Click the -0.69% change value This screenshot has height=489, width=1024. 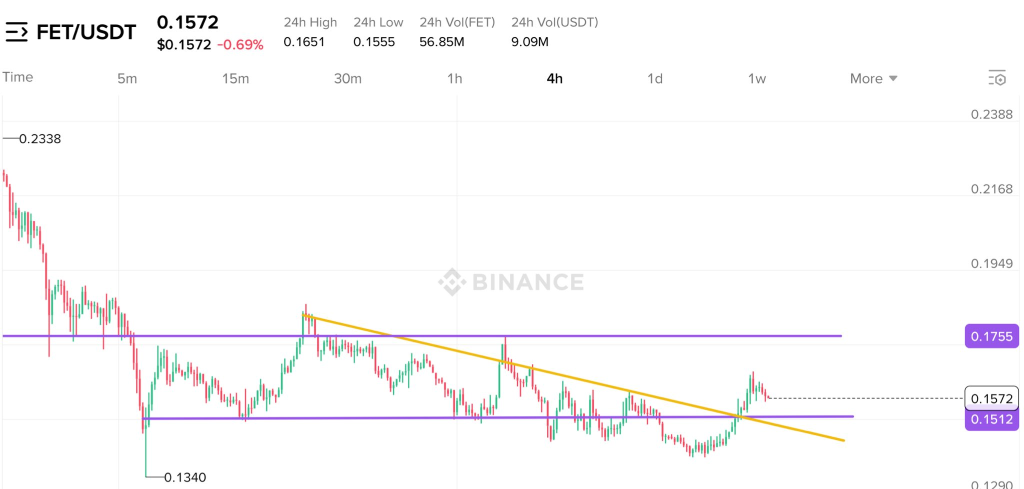pyautogui.click(x=240, y=45)
